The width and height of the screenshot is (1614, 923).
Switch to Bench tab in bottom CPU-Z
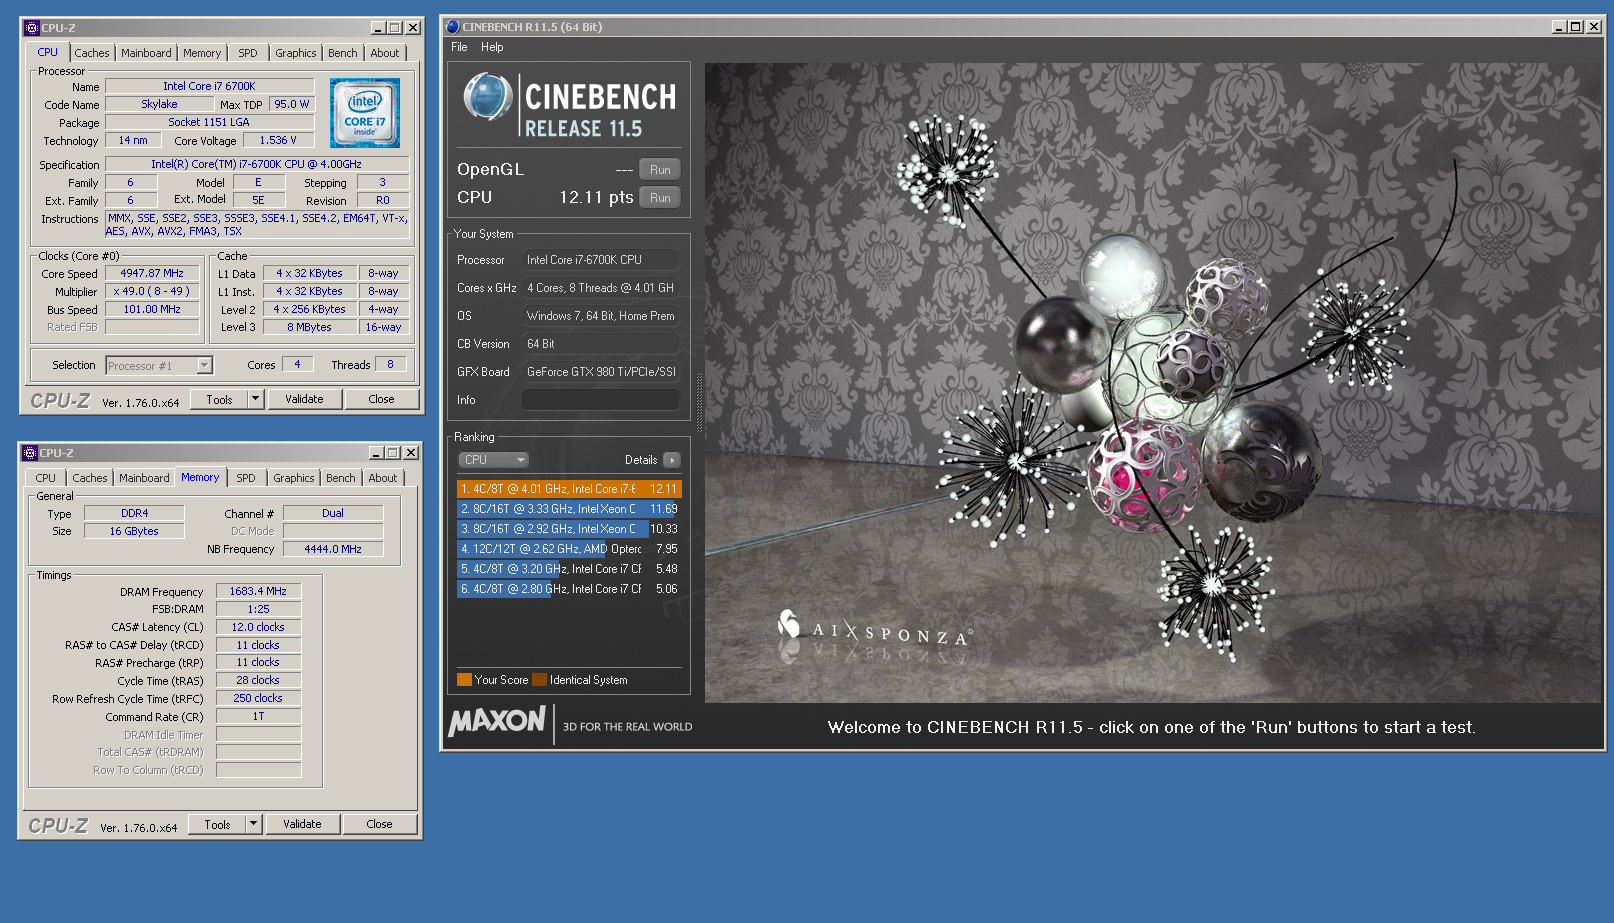[341, 478]
